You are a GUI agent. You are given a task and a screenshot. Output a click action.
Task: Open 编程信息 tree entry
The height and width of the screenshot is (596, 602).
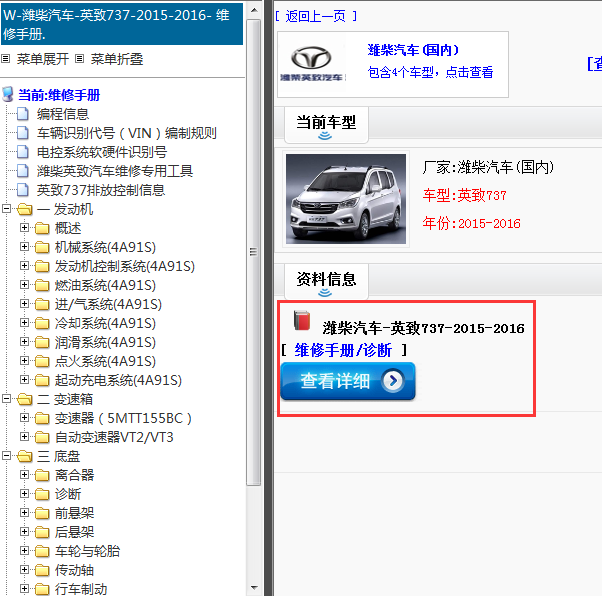(63, 114)
